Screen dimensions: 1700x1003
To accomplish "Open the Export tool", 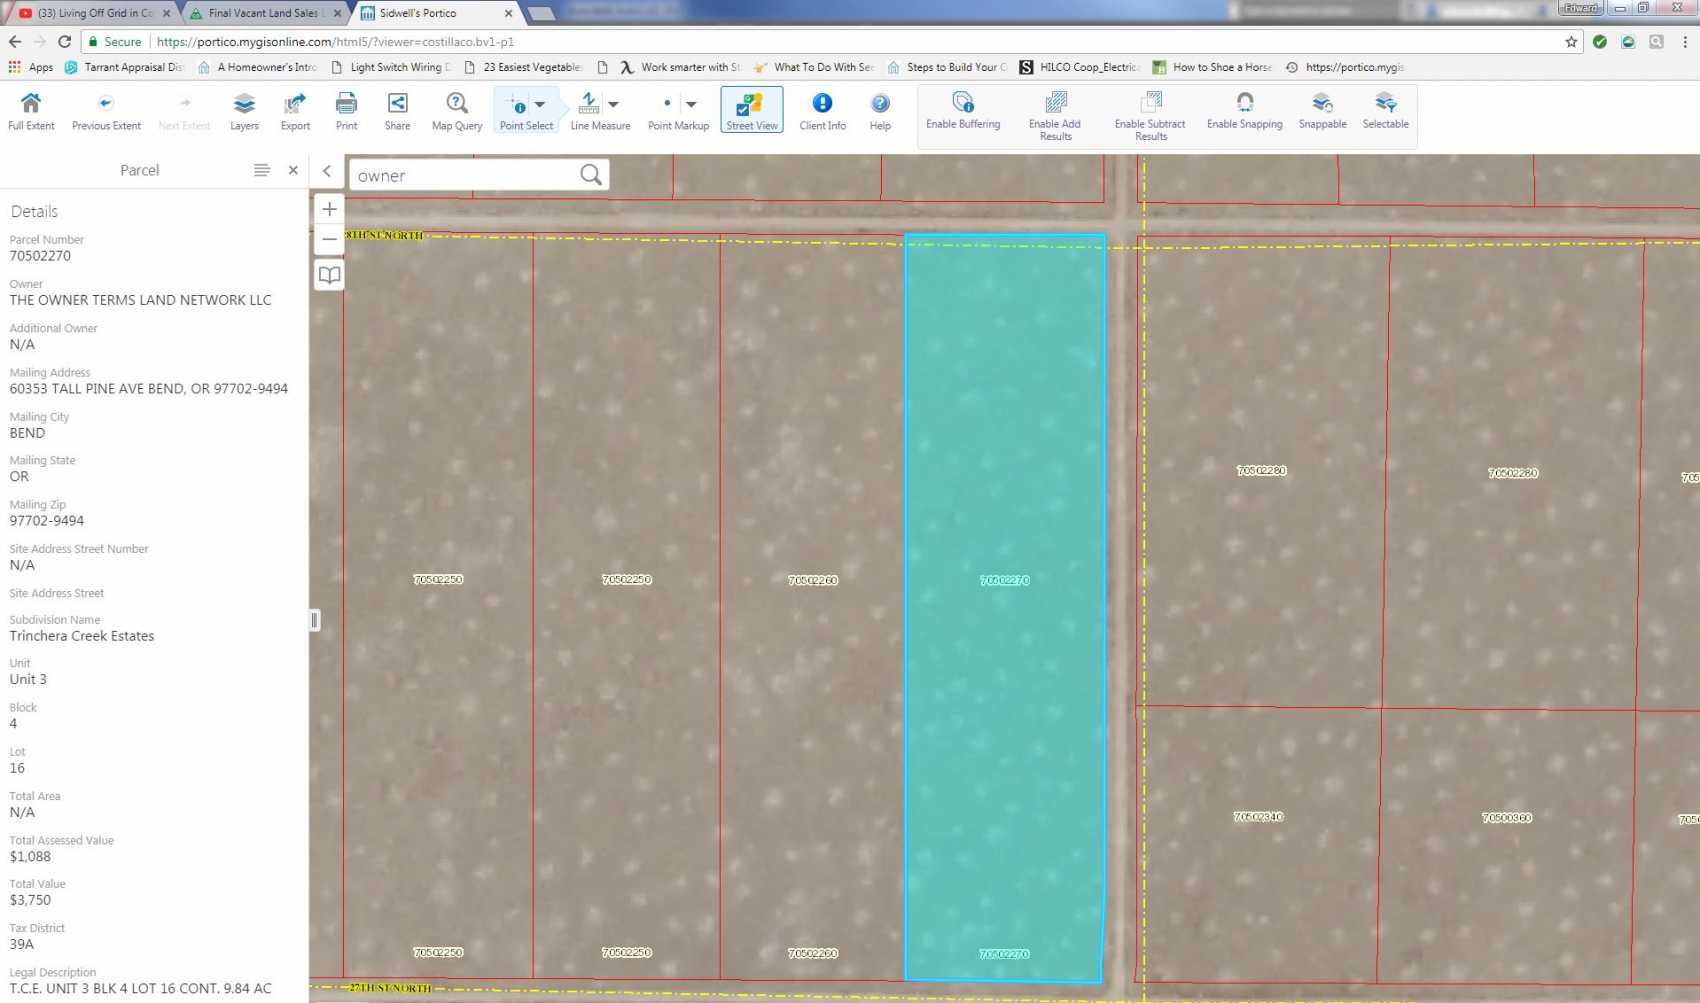I will pyautogui.click(x=295, y=111).
